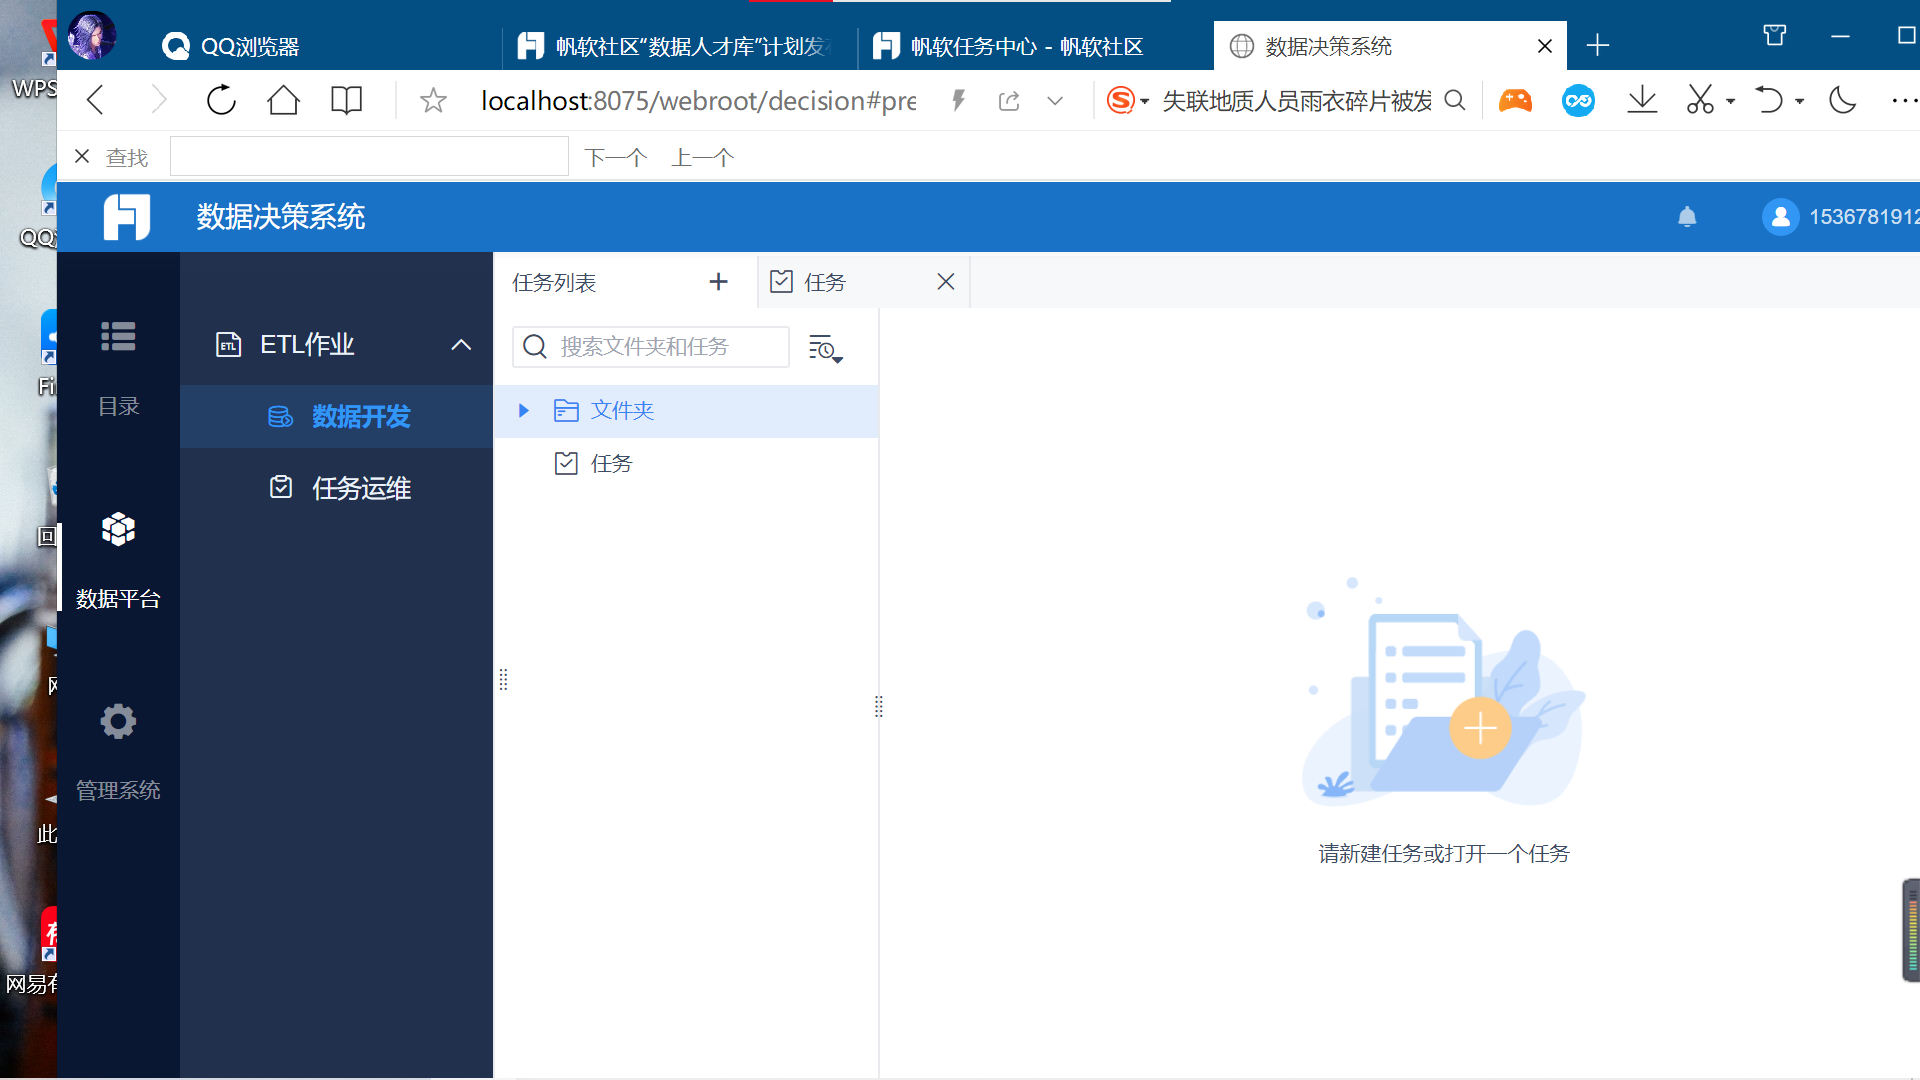
Task: Close the find bar
Action: click(82, 156)
